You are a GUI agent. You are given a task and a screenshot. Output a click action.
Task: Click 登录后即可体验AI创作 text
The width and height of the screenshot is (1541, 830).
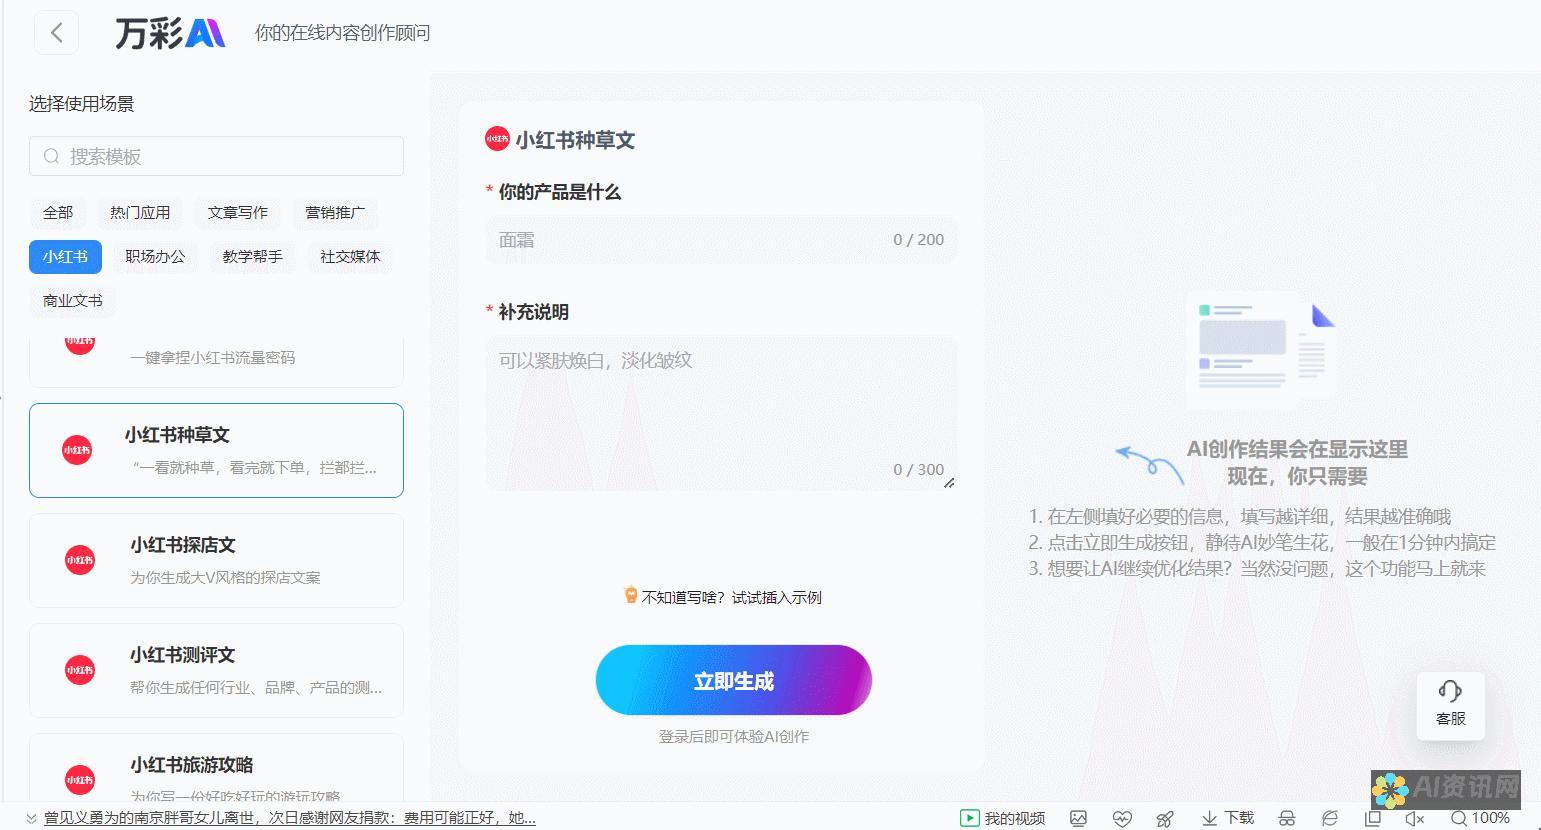[734, 736]
